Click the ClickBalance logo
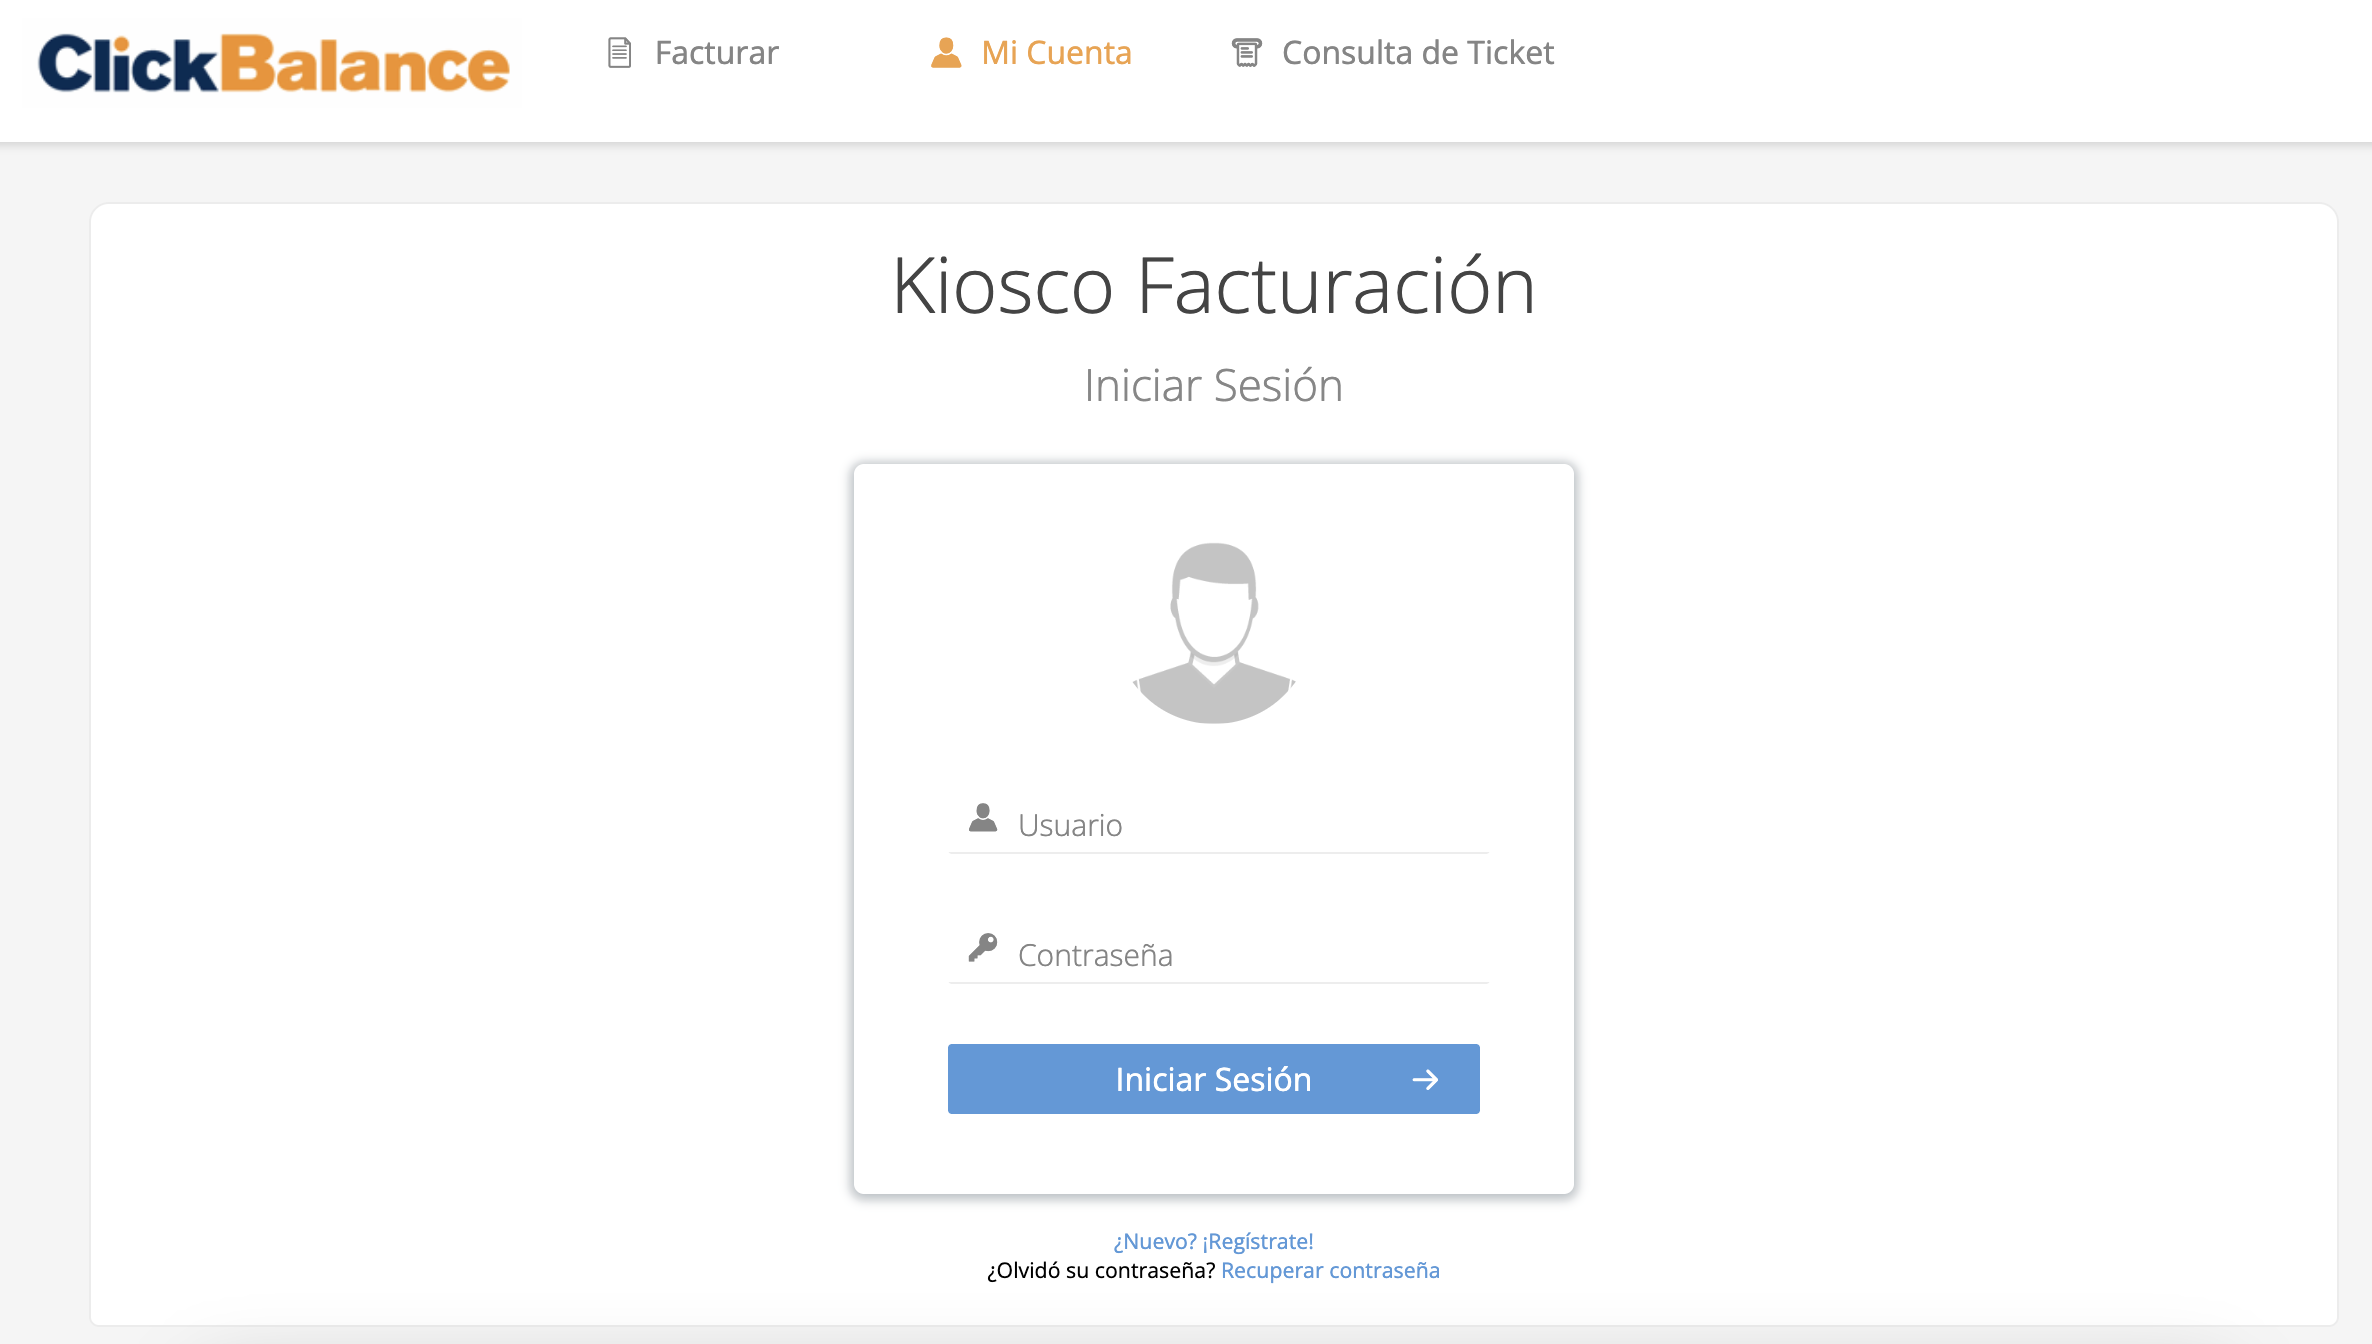The width and height of the screenshot is (2372, 1344). [x=273, y=64]
